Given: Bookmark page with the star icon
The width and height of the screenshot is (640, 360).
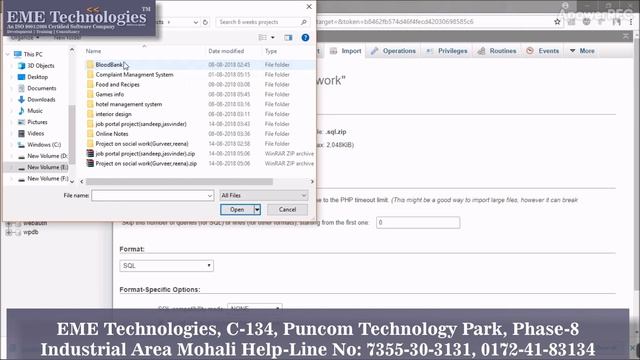Looking at the screenshot, I should coord(557,22).
